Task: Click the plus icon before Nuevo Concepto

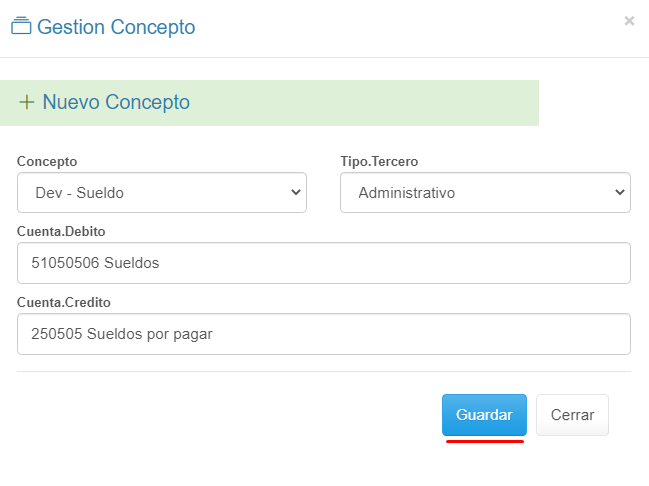Action: tap(27, 103)
